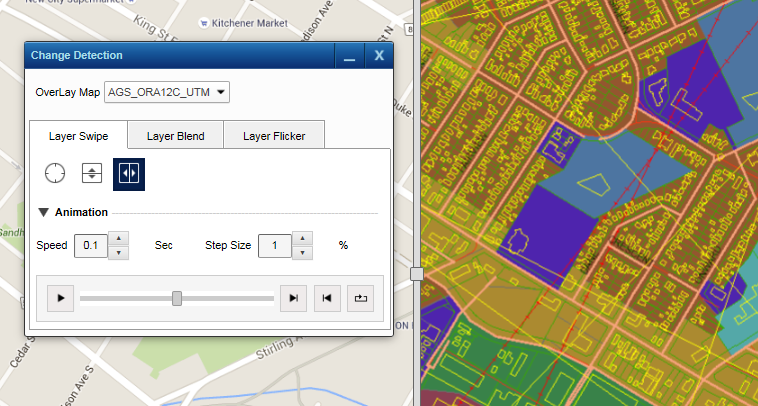
Task: Decrease the Speed value
Action: 118,252
